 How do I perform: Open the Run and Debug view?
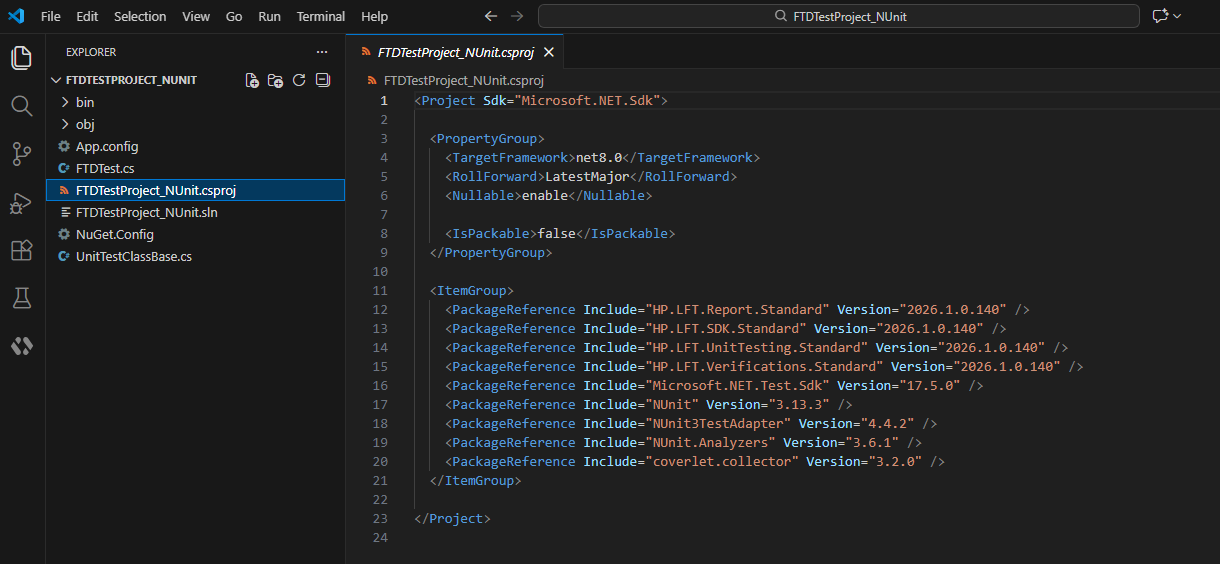pyautogui.click(x=21, y=202)
